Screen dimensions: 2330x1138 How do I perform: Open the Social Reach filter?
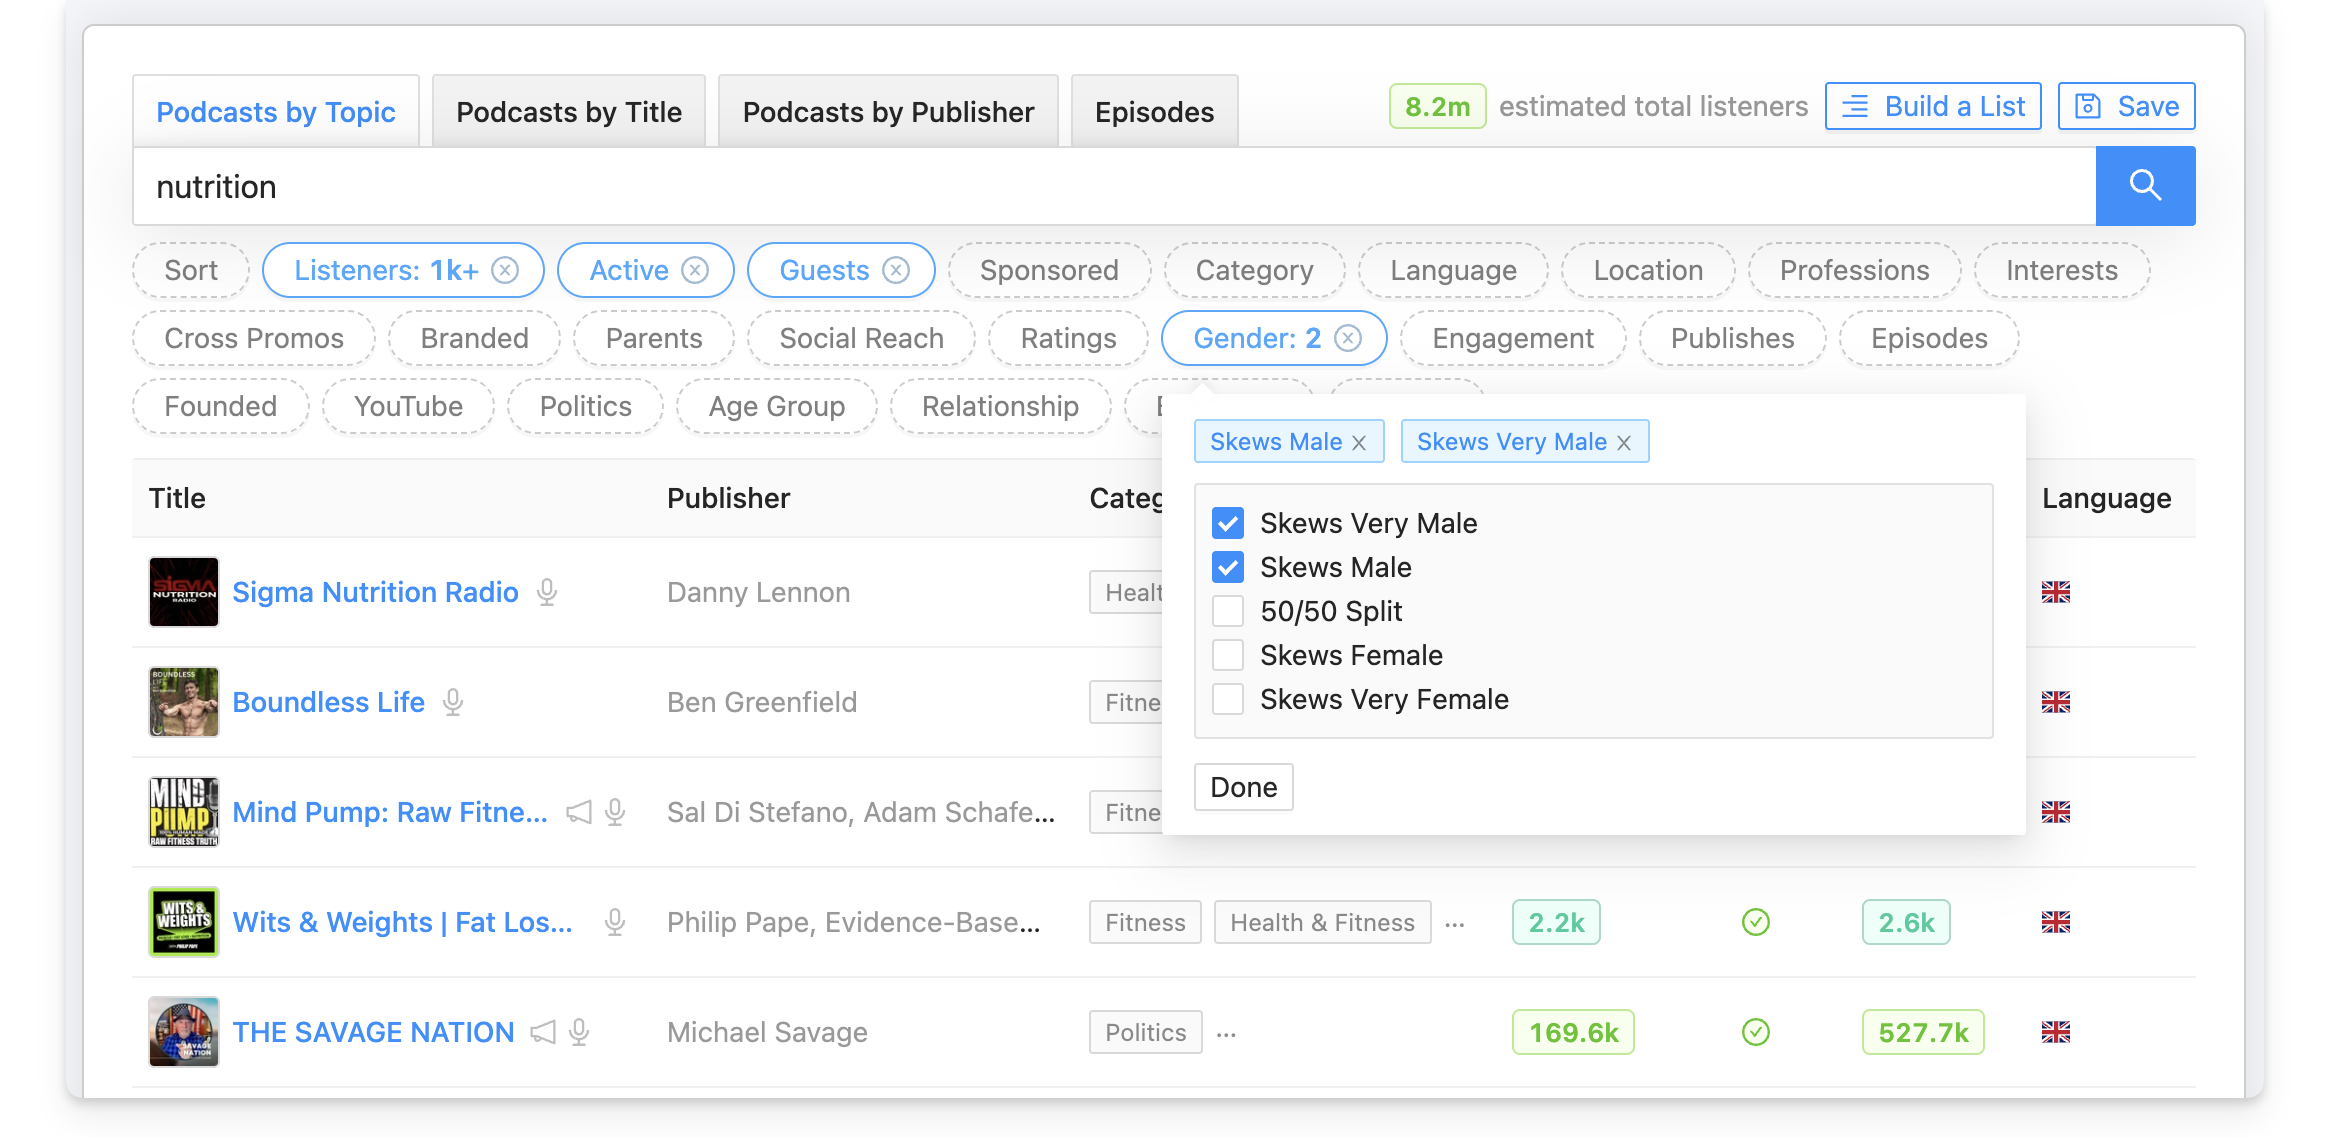click(861, 339)
